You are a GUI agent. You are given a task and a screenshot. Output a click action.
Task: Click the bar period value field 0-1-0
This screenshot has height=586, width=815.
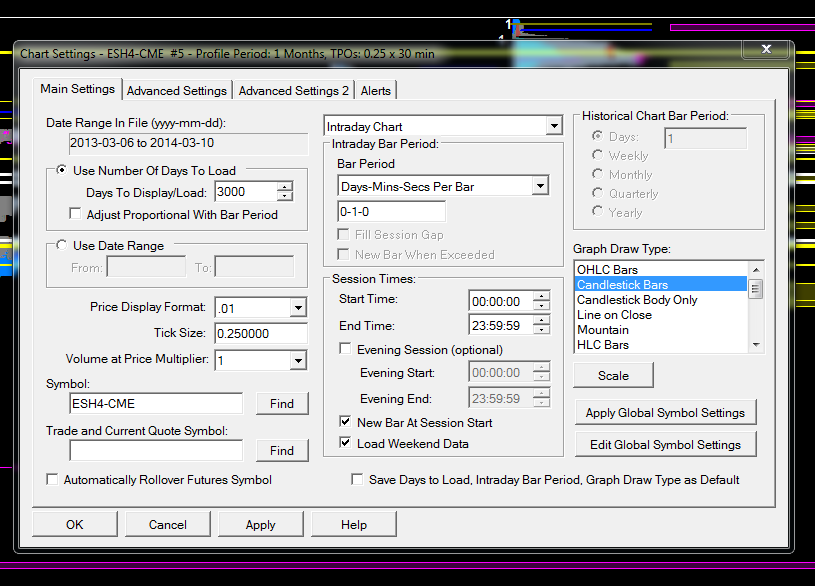click(391, 212)
